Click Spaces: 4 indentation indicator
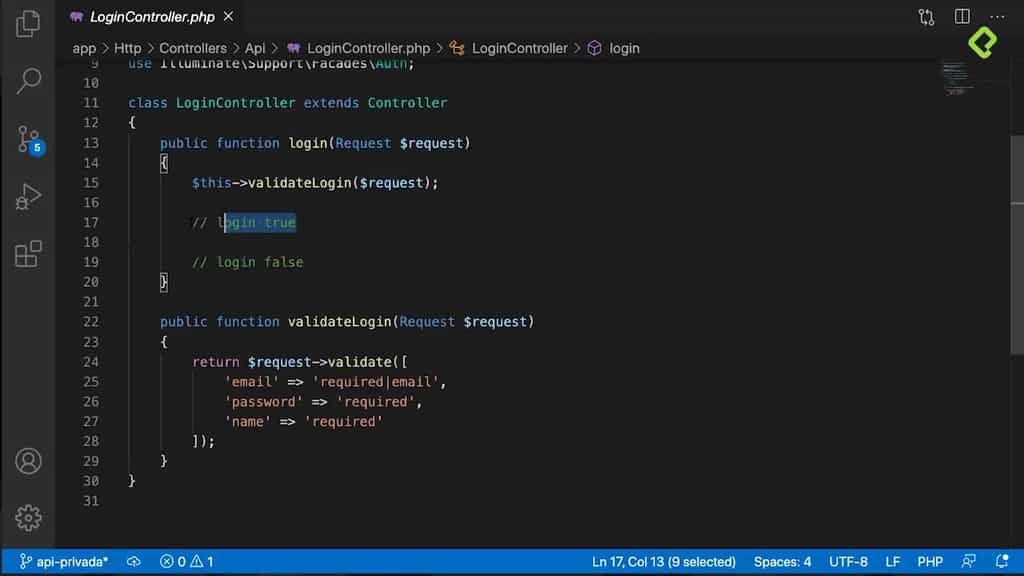This screenshot has width=1024, height=576. point(782,561)
